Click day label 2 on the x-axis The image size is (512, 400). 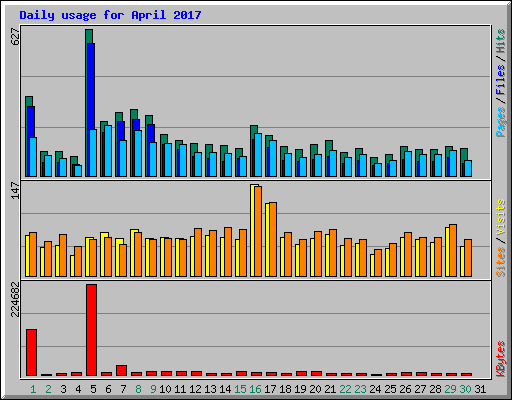click(x=48, y=389)
